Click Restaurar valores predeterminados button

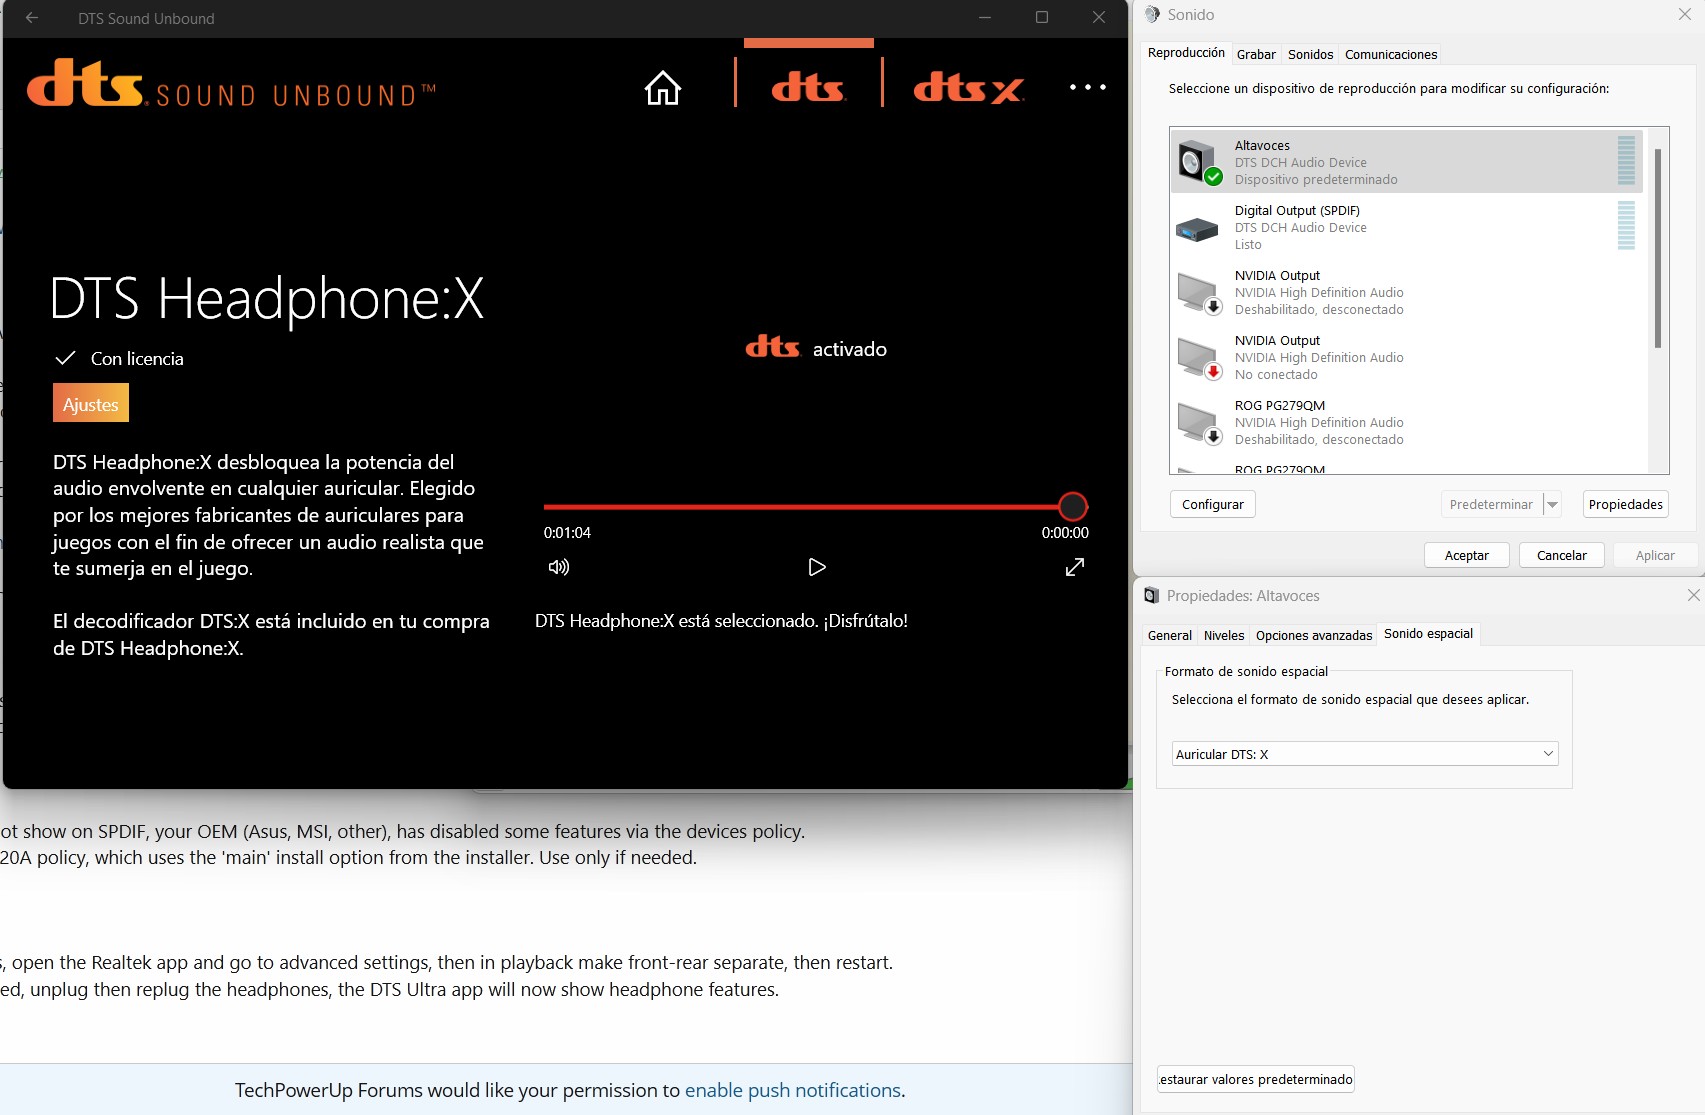[1256, 1079]
